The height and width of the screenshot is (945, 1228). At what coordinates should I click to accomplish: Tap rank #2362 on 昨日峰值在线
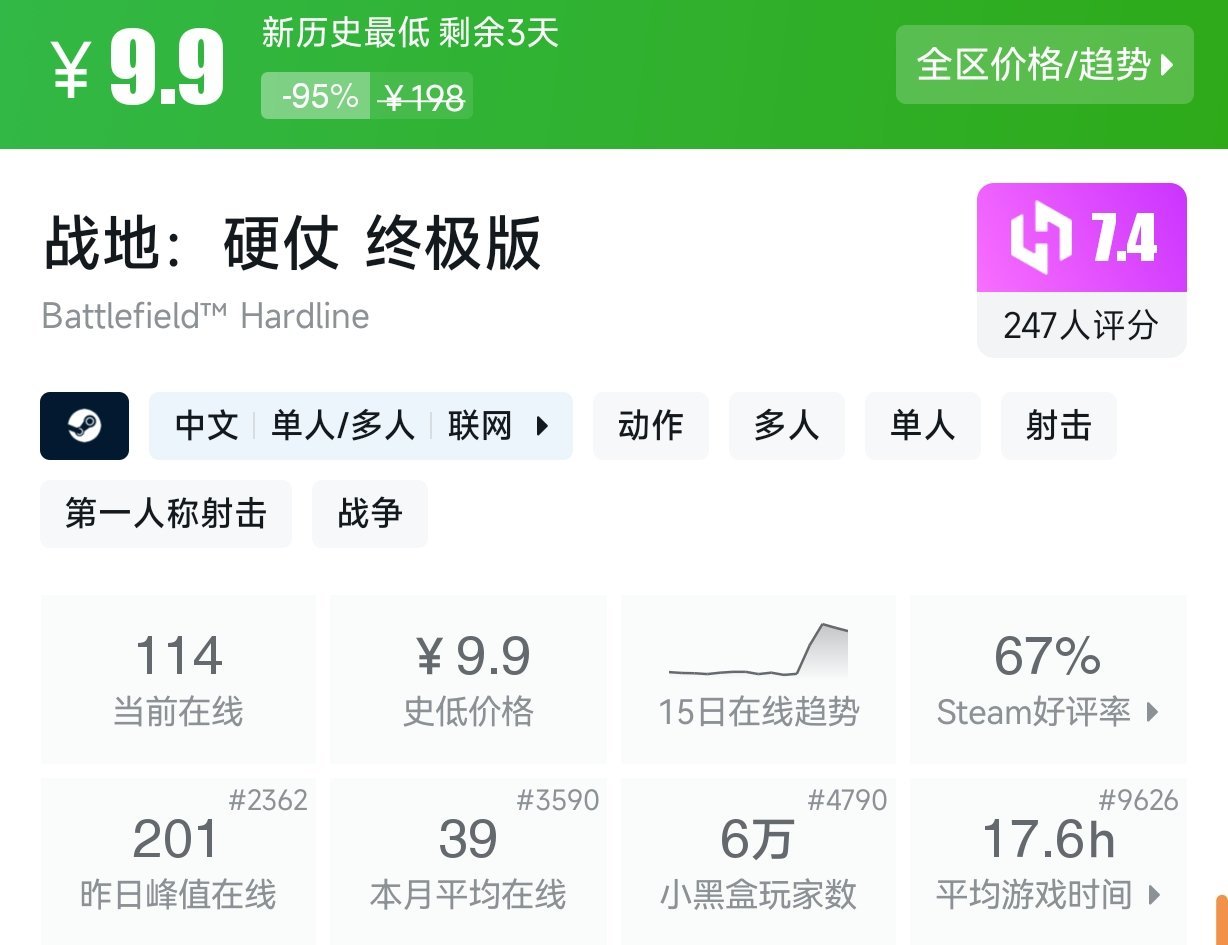[x=268, y=800]
